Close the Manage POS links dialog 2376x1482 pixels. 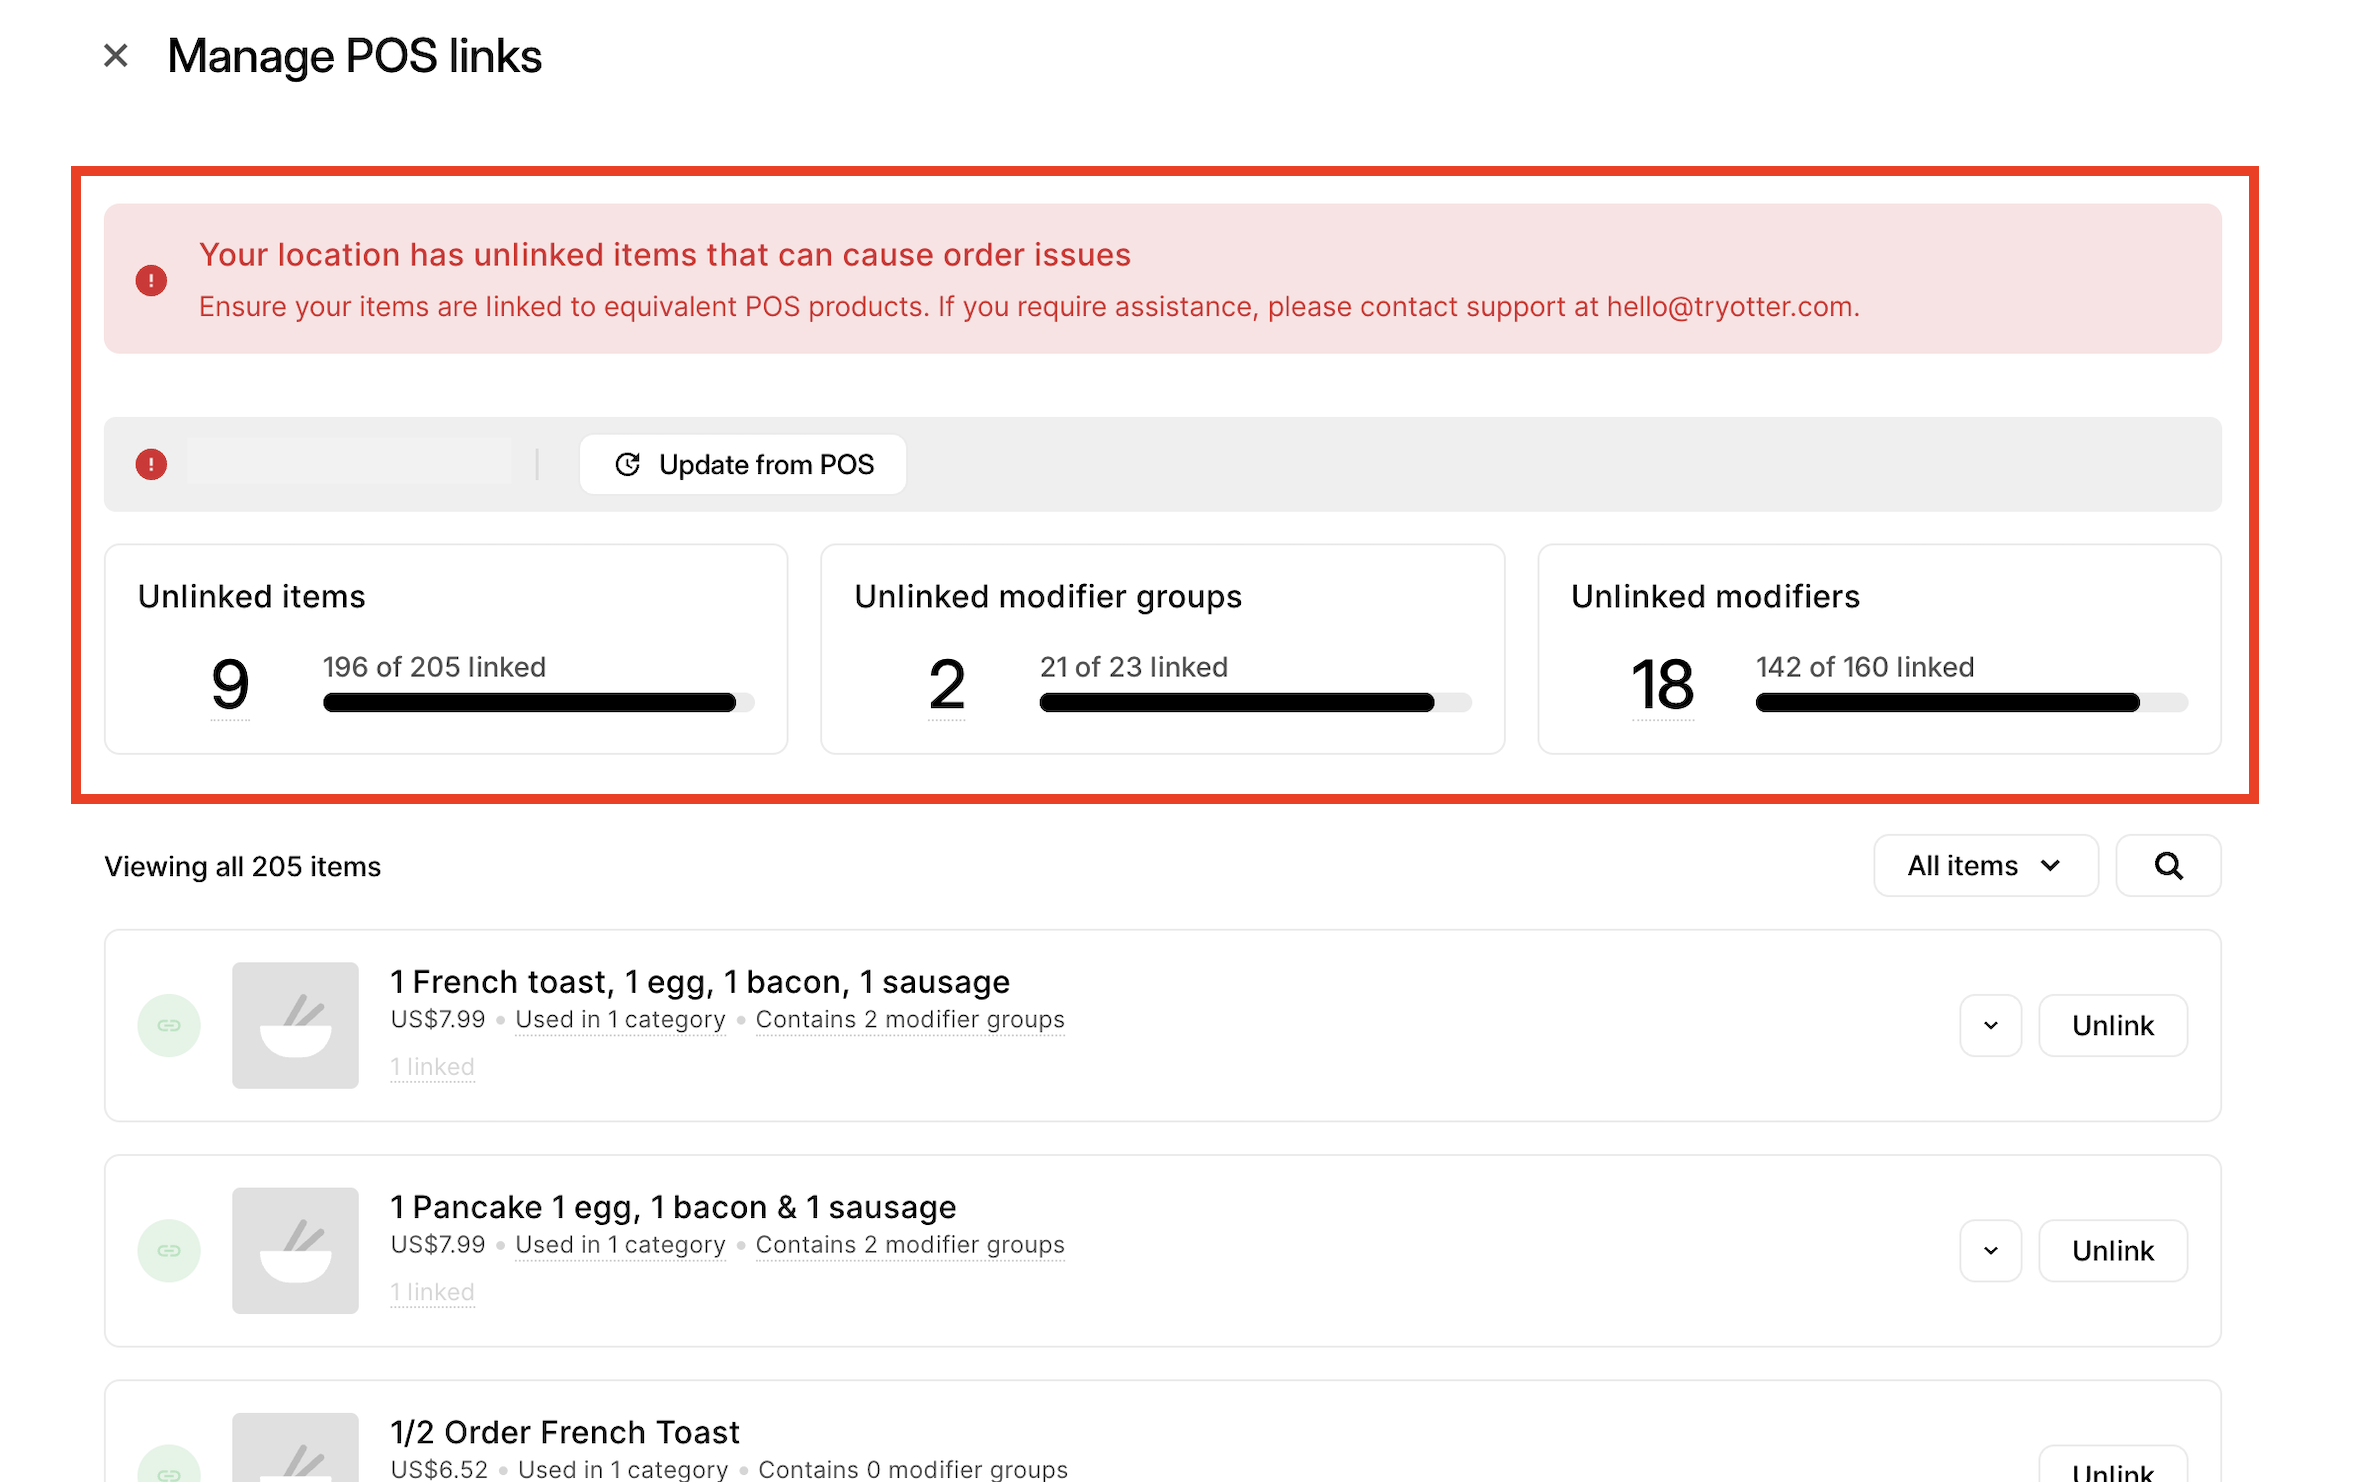[116, 56]
